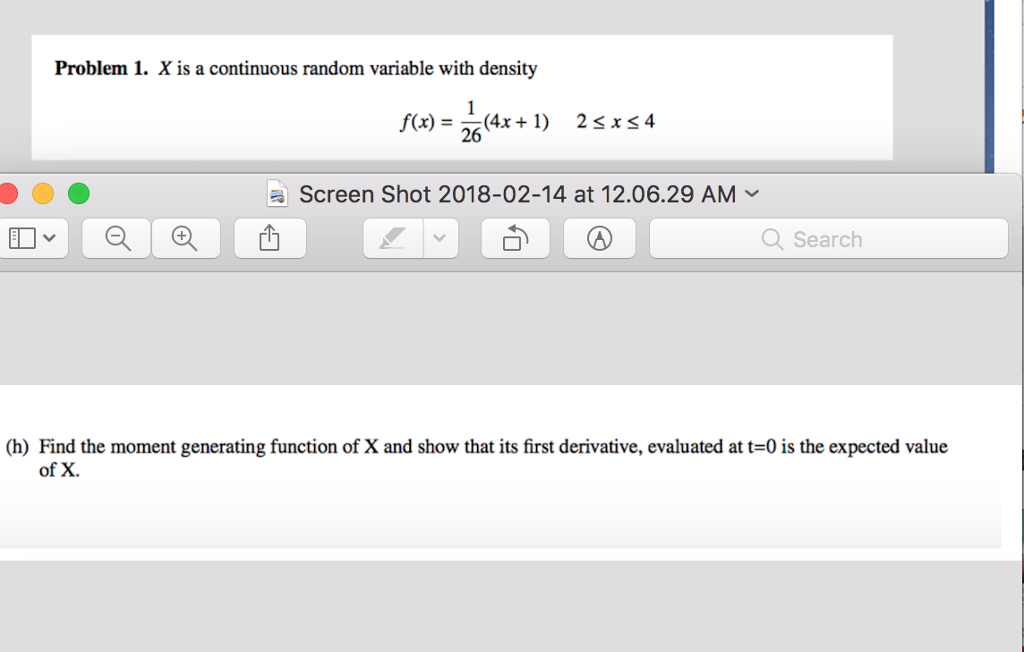Zoom out of the screenshot
Viewport: 1024px width, 652px height.
pos(116,238)
